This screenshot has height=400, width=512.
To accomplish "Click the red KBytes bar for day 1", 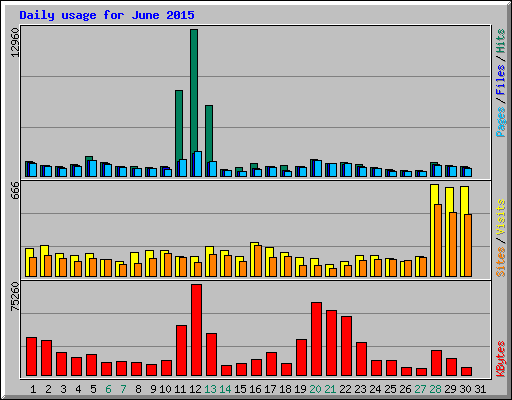I will (x=31, y=357).
